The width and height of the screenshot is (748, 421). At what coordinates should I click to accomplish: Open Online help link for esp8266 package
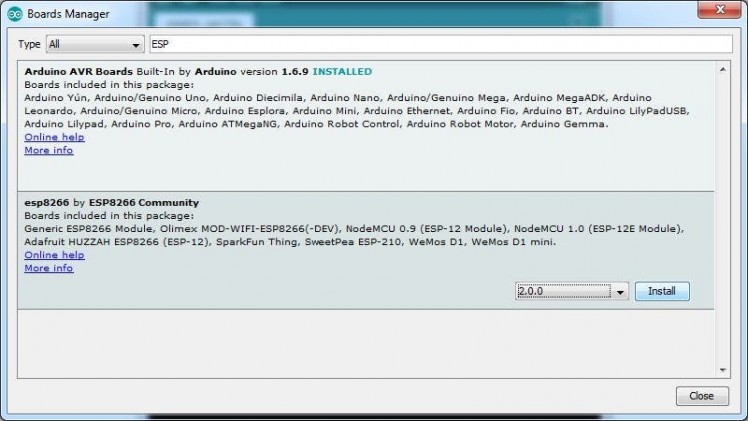click(54, 255)
